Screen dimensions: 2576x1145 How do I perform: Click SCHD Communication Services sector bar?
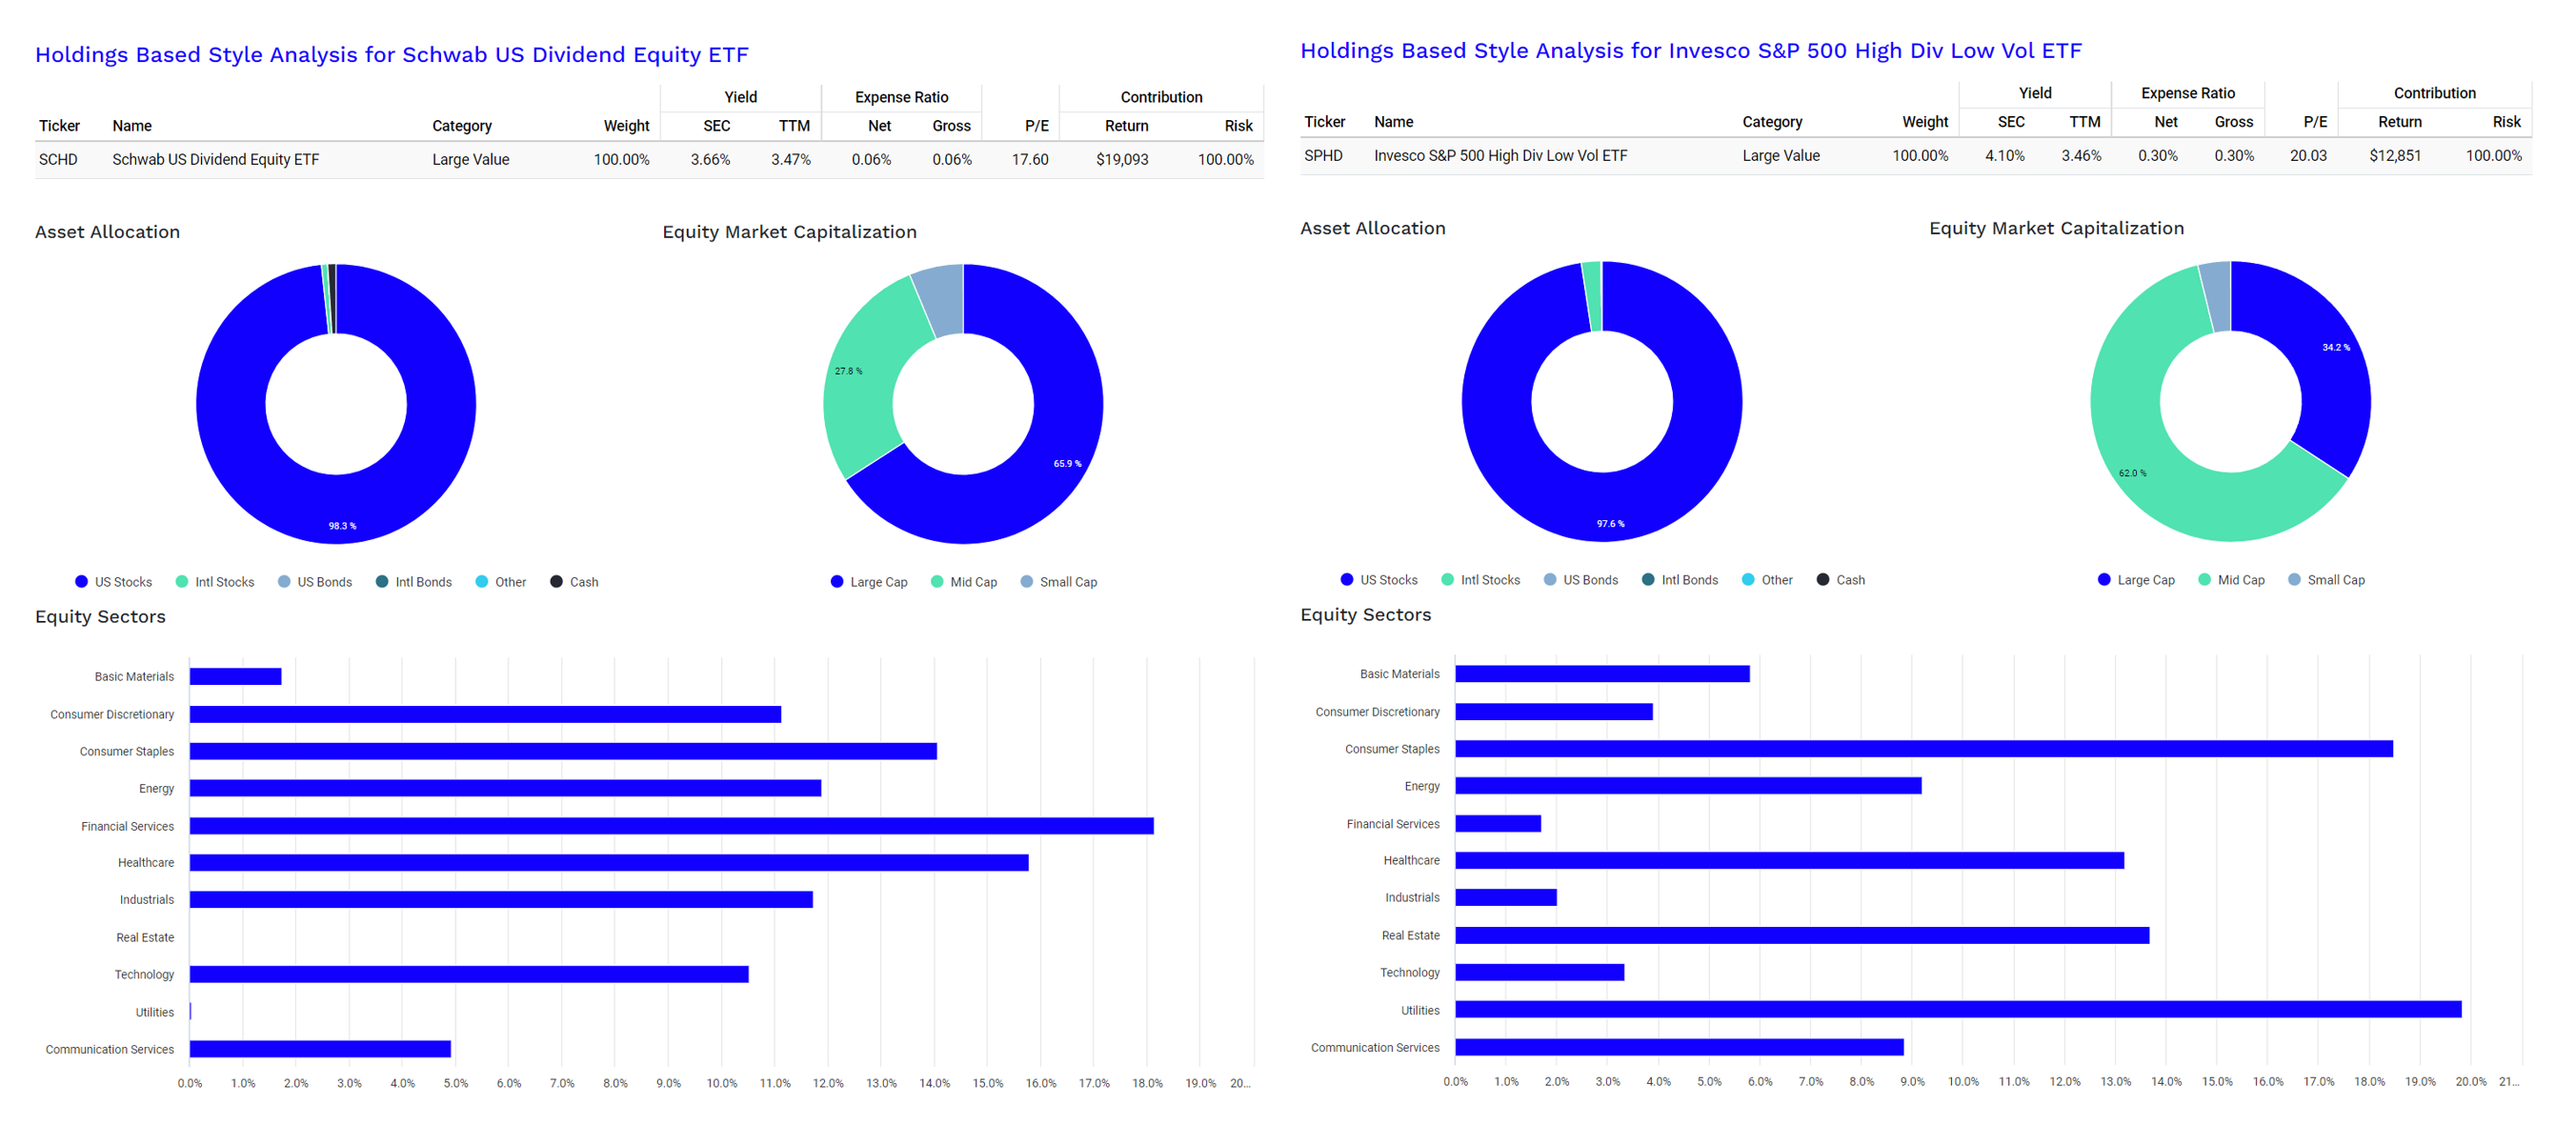pyautogui.click(x=320, y=1049)
